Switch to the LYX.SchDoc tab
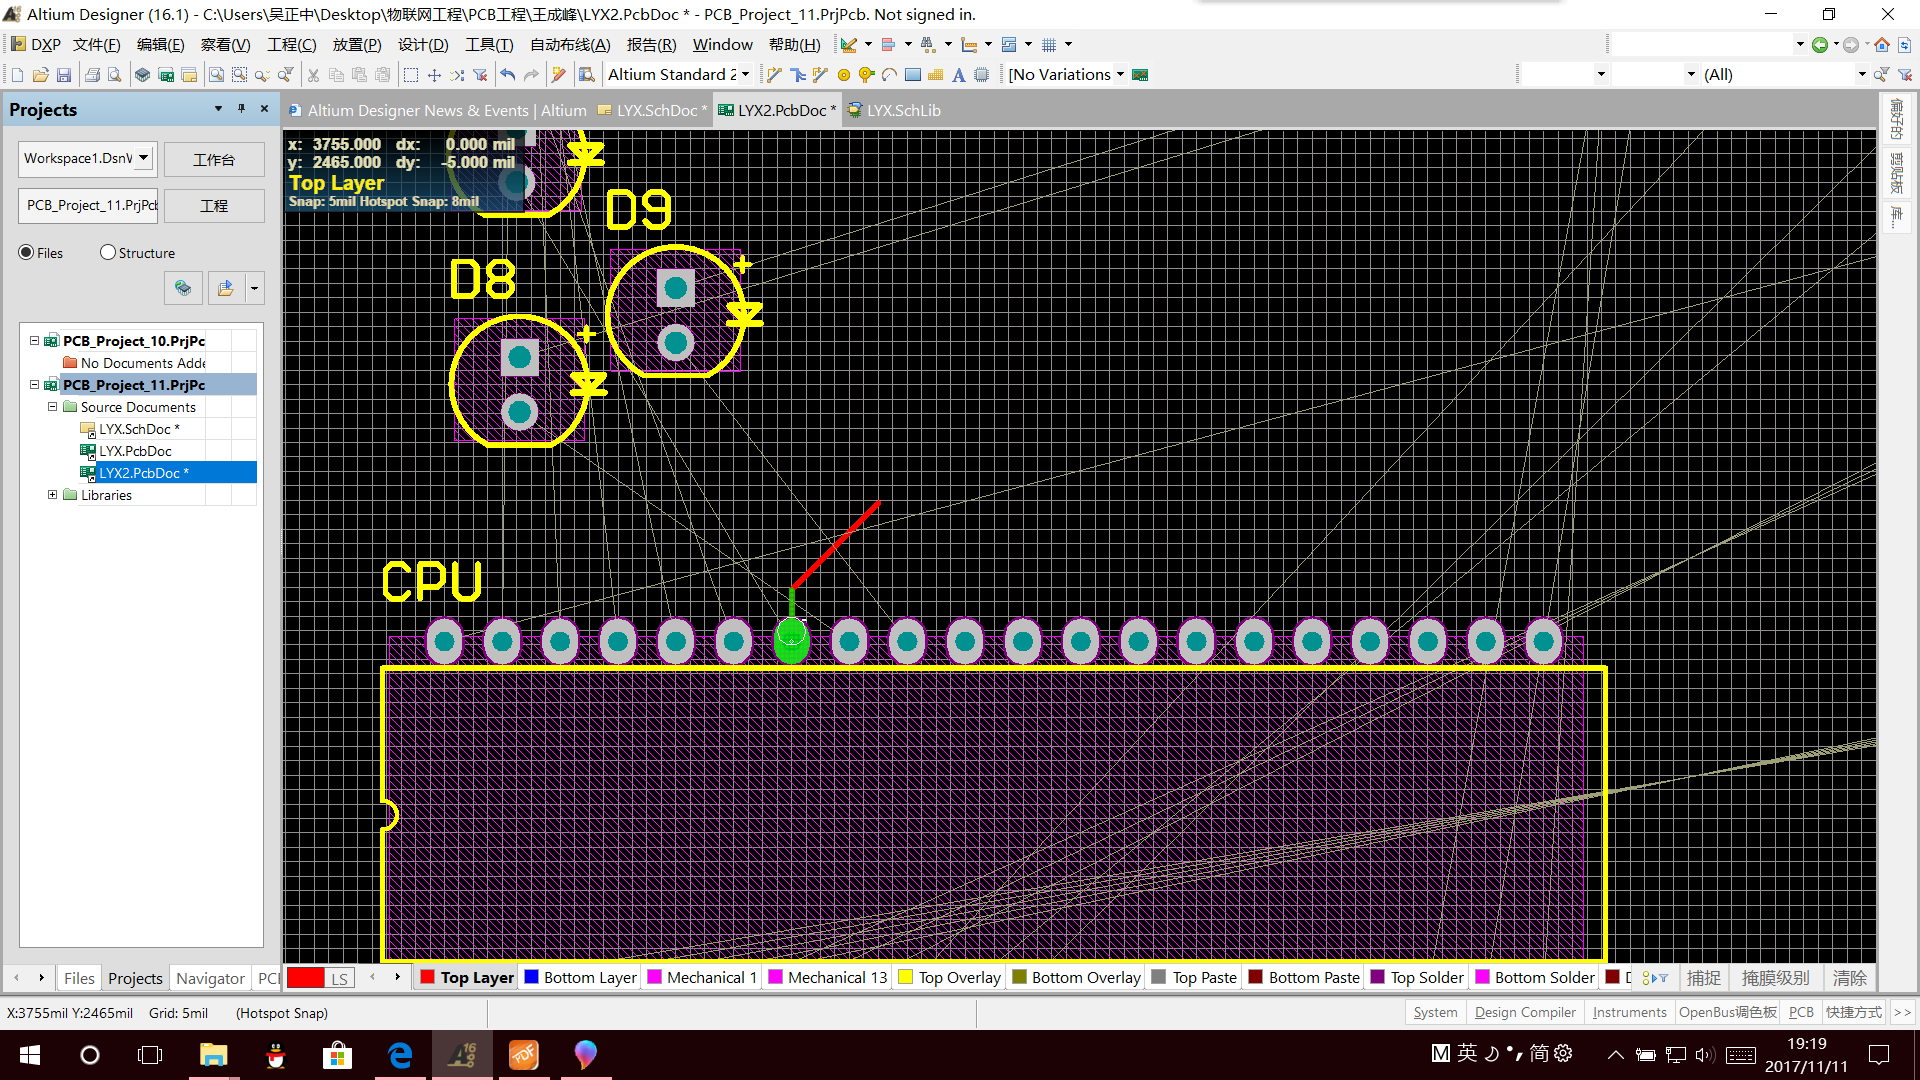This screenshot has height=1080, width=1920. 652,111
